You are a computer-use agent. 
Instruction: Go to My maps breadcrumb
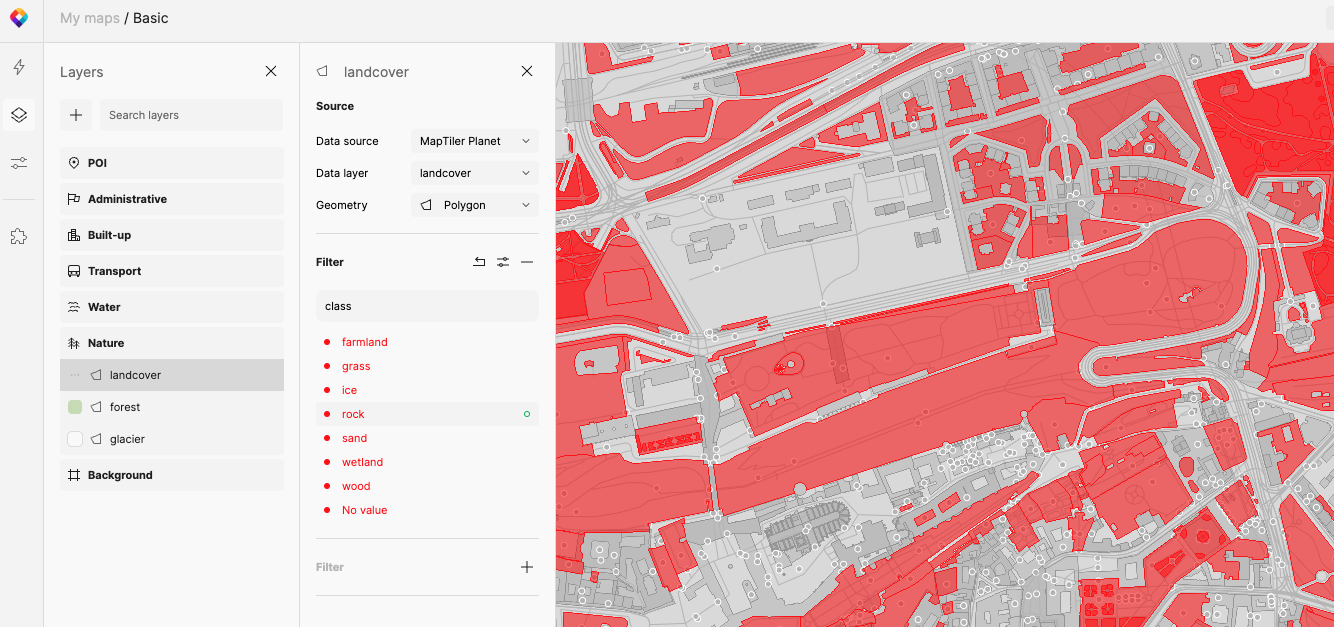click(89, 18)
